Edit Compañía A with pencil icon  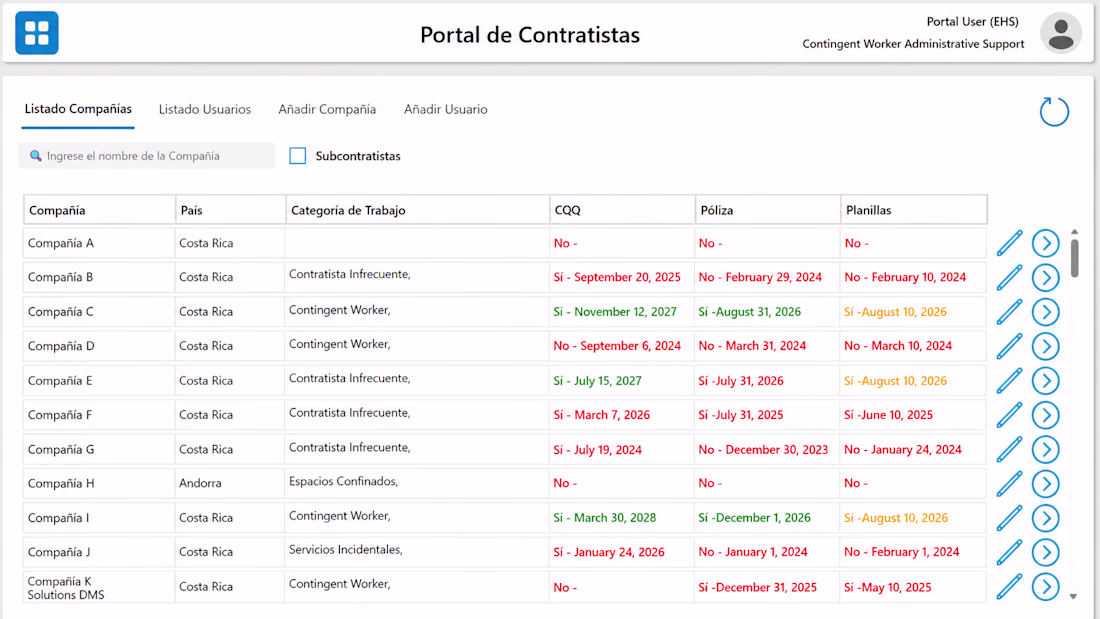(x=1009, y=244)
